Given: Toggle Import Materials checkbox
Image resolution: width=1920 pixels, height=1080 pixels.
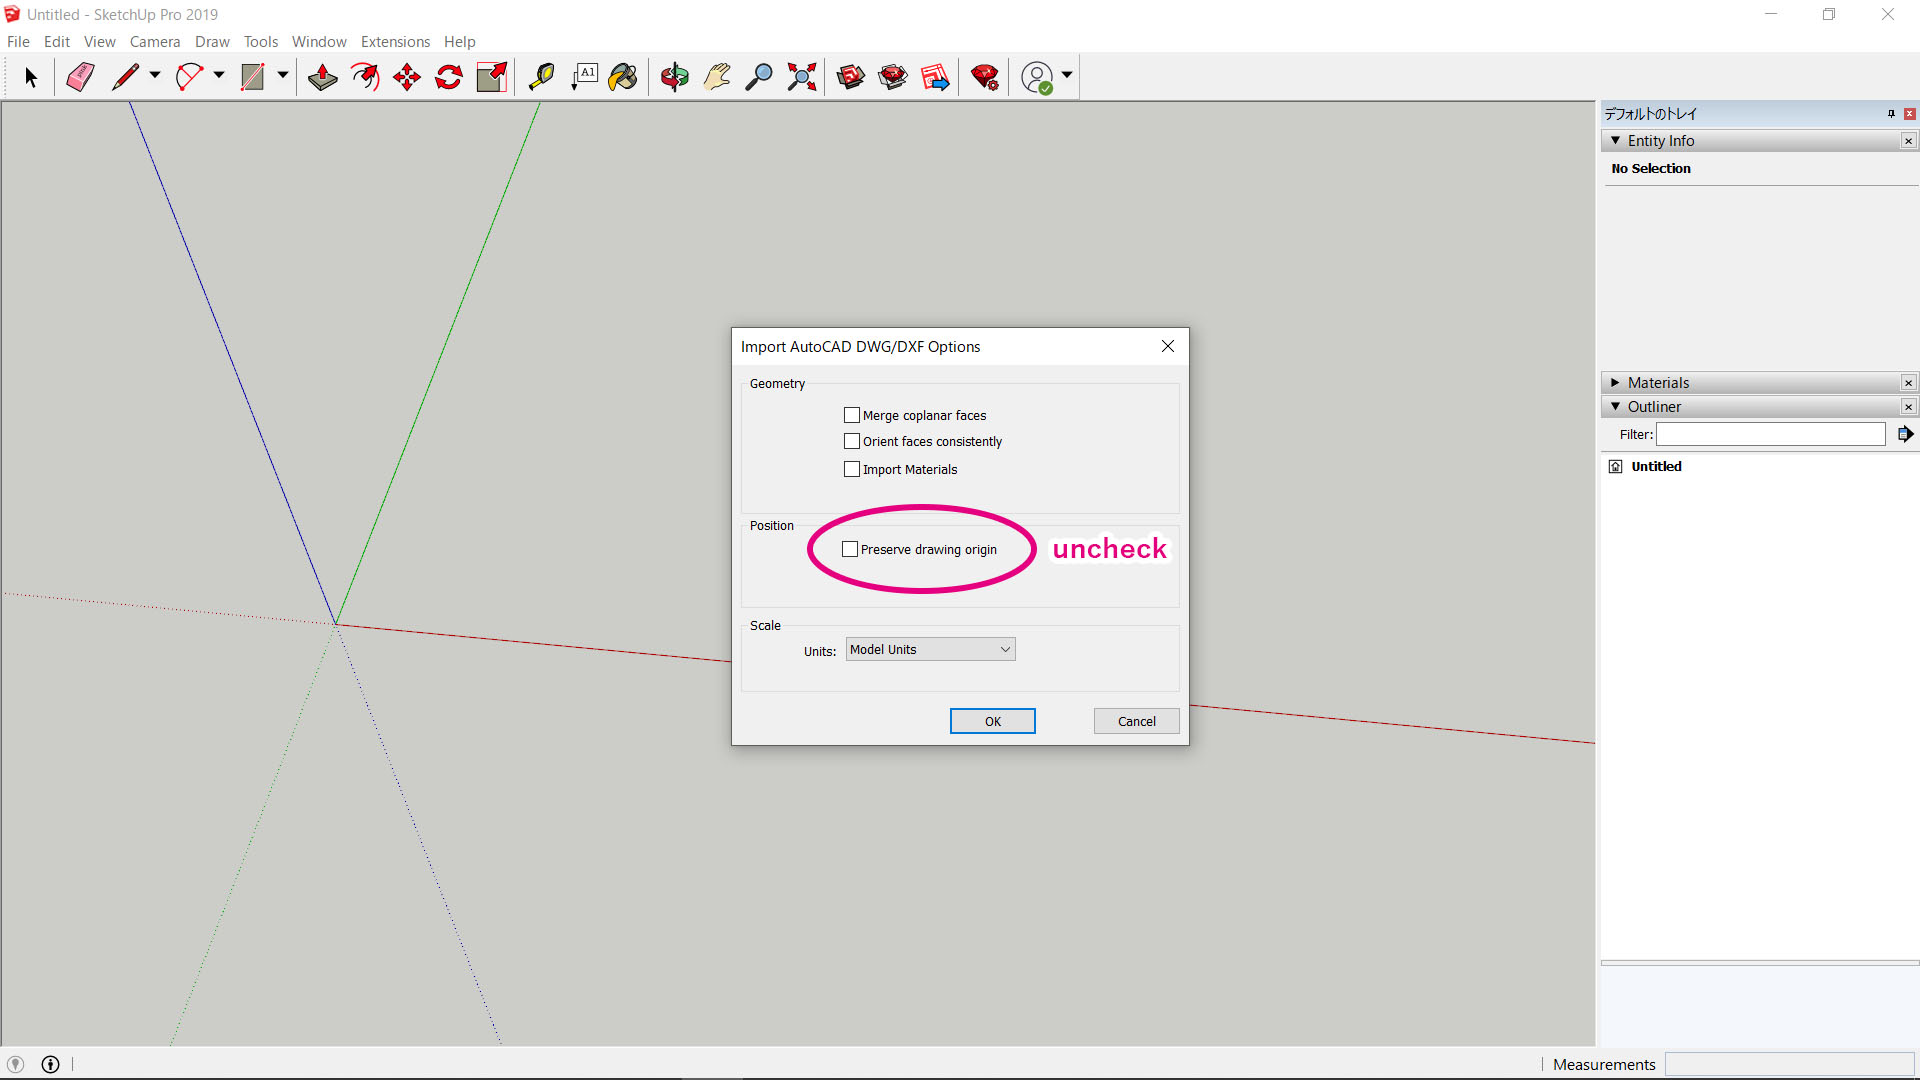Looking at the screenshot, I should click(x=852, y=469).
